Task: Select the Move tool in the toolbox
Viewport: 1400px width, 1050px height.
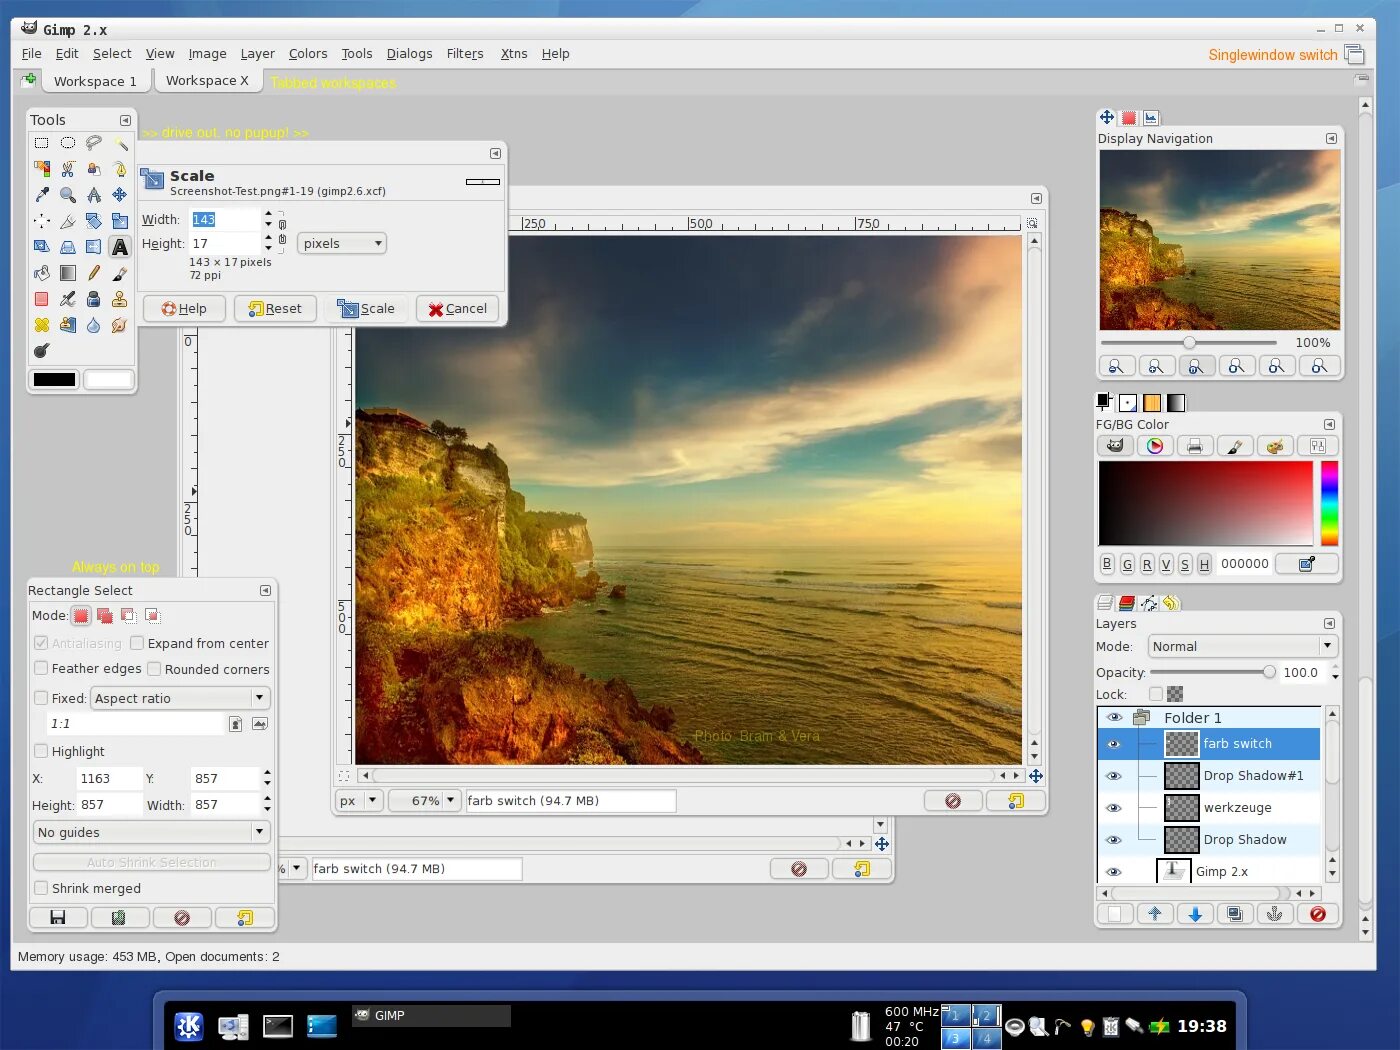Action: (x=120, y=196)
